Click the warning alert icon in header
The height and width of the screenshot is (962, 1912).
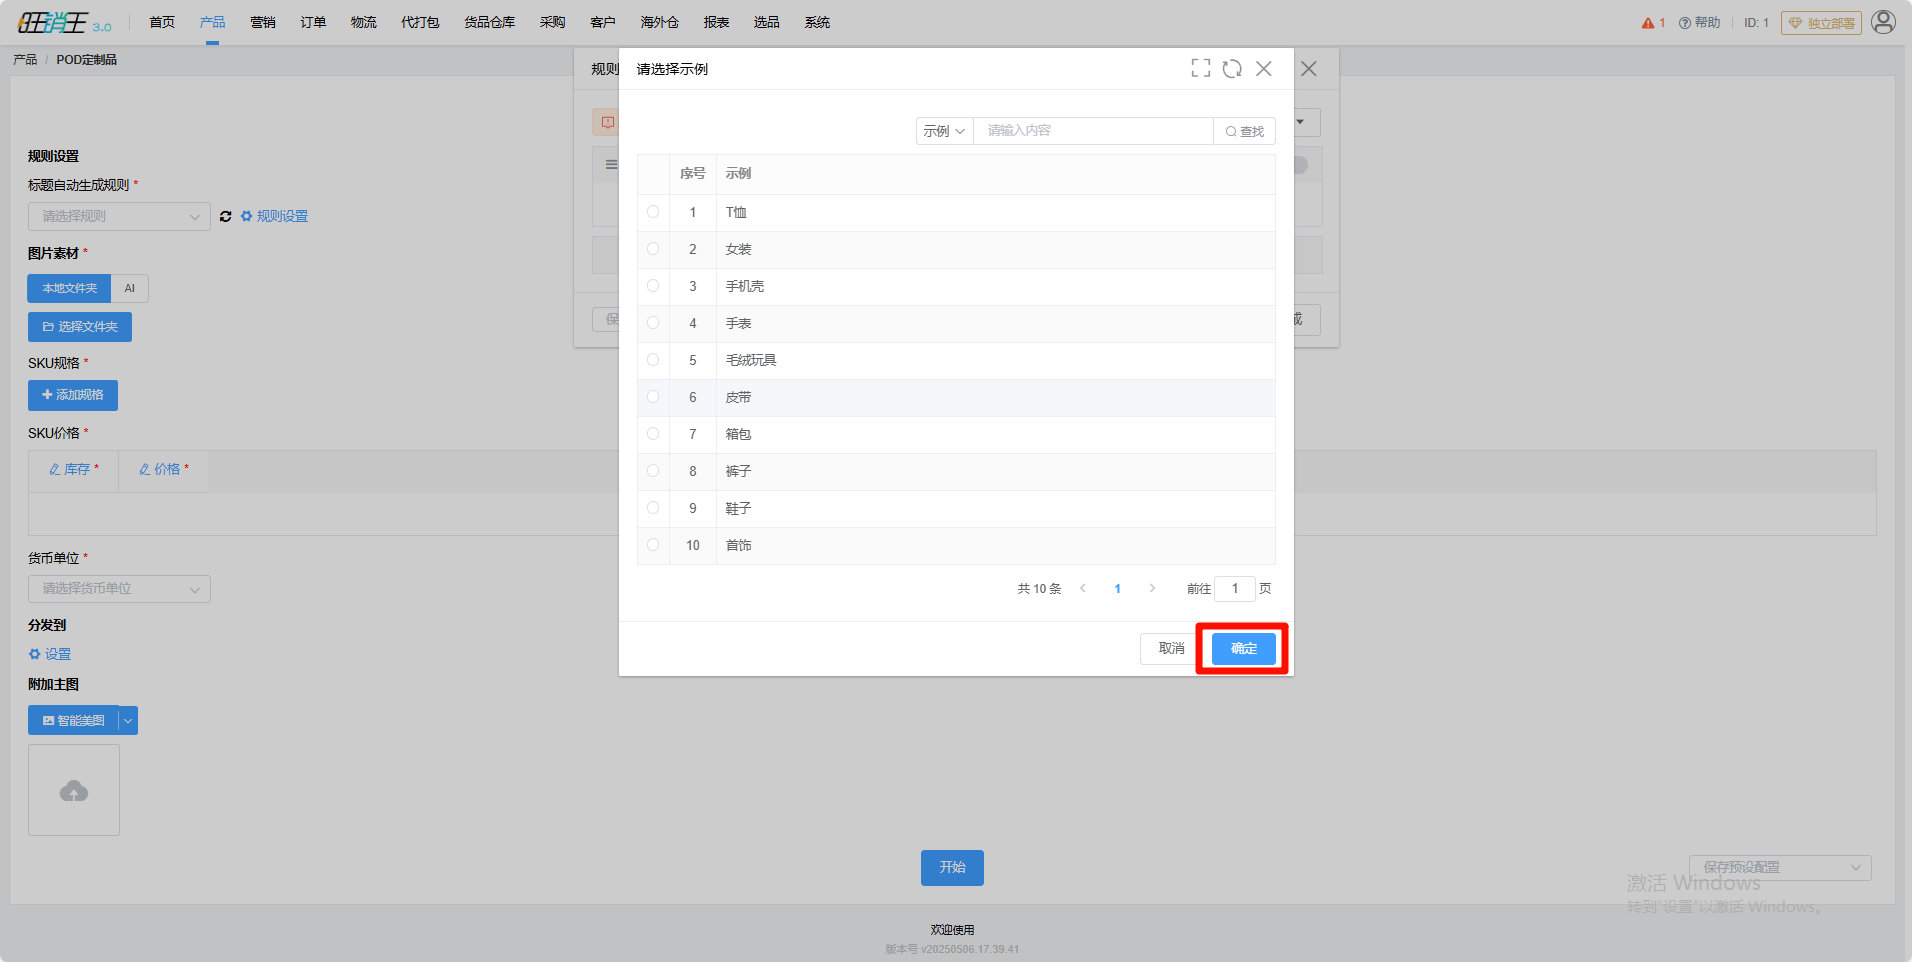[x=1648, y=23]
